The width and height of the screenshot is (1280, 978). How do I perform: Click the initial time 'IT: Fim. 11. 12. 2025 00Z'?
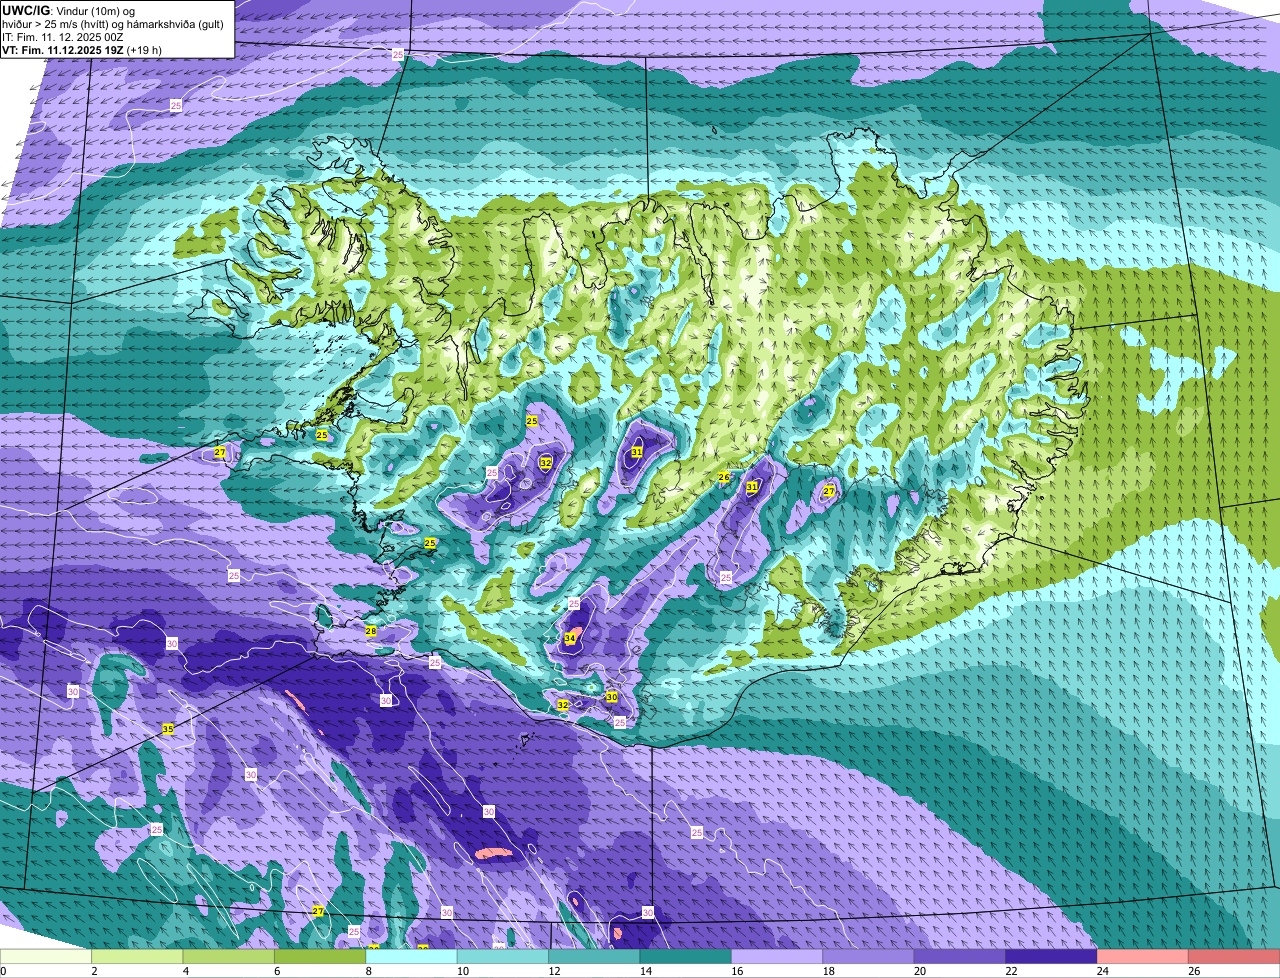(63, 36)
